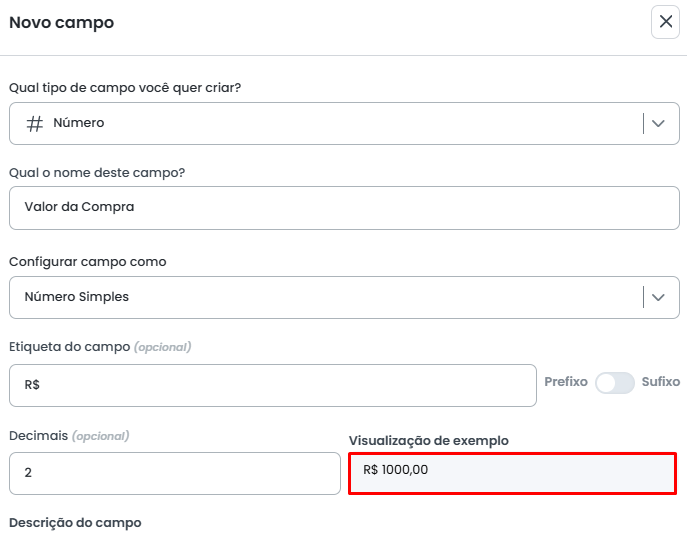
Task: Close the Novo campo dialog
Action: [x=665, y=22]
